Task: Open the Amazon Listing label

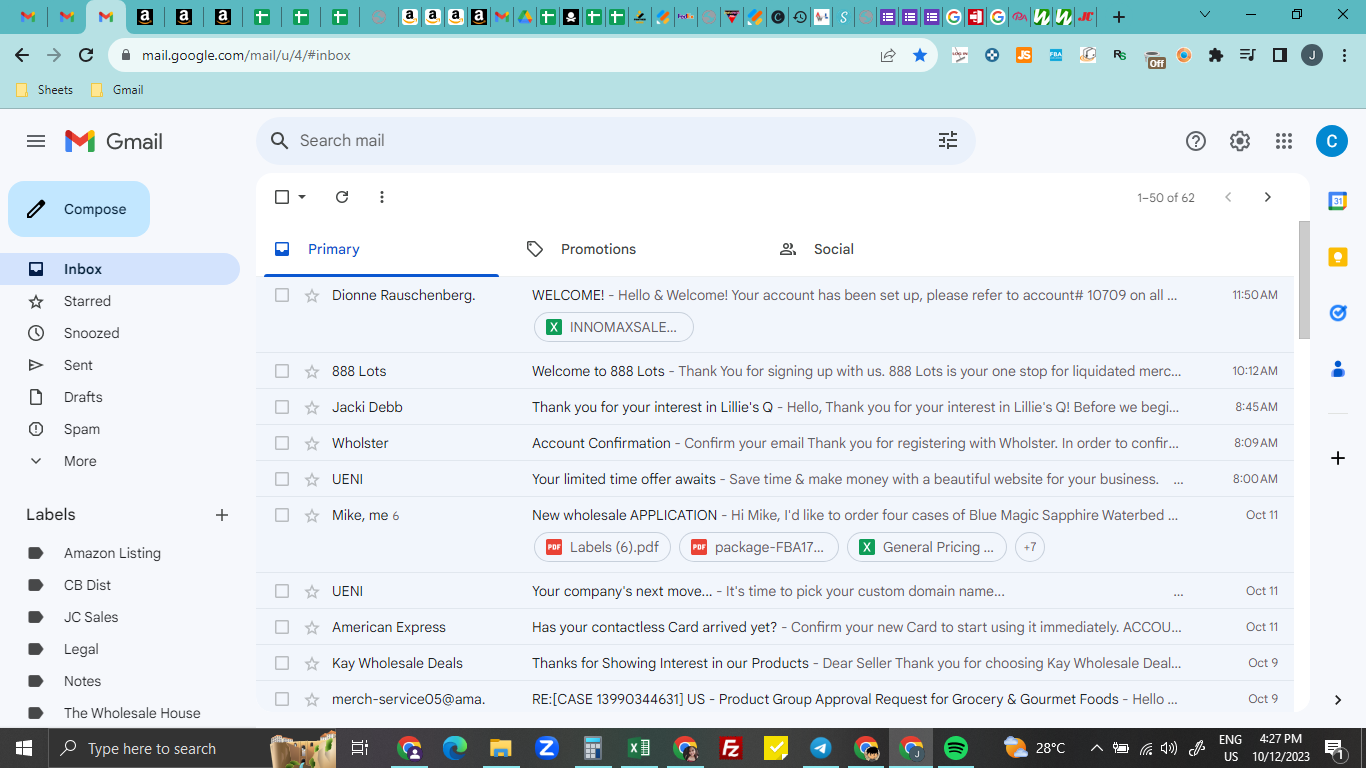Action: pyautogui.click(x=120, y=553)
